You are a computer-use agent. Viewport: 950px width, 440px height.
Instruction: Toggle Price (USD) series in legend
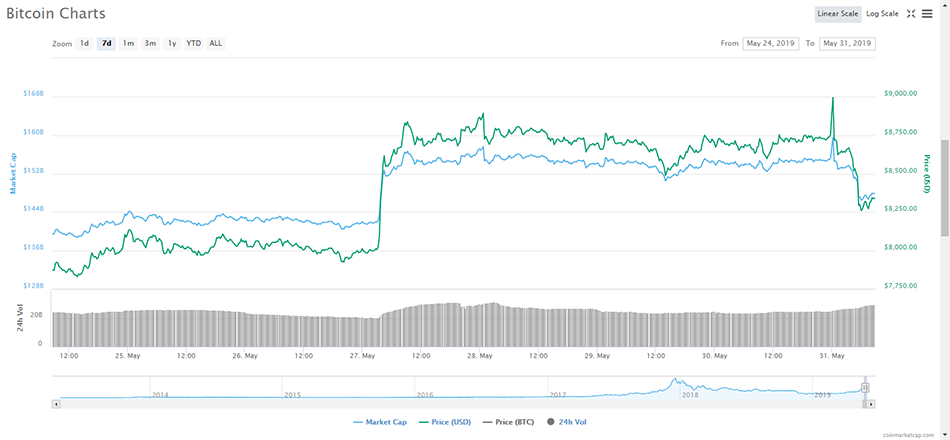(x=446, y=423)
